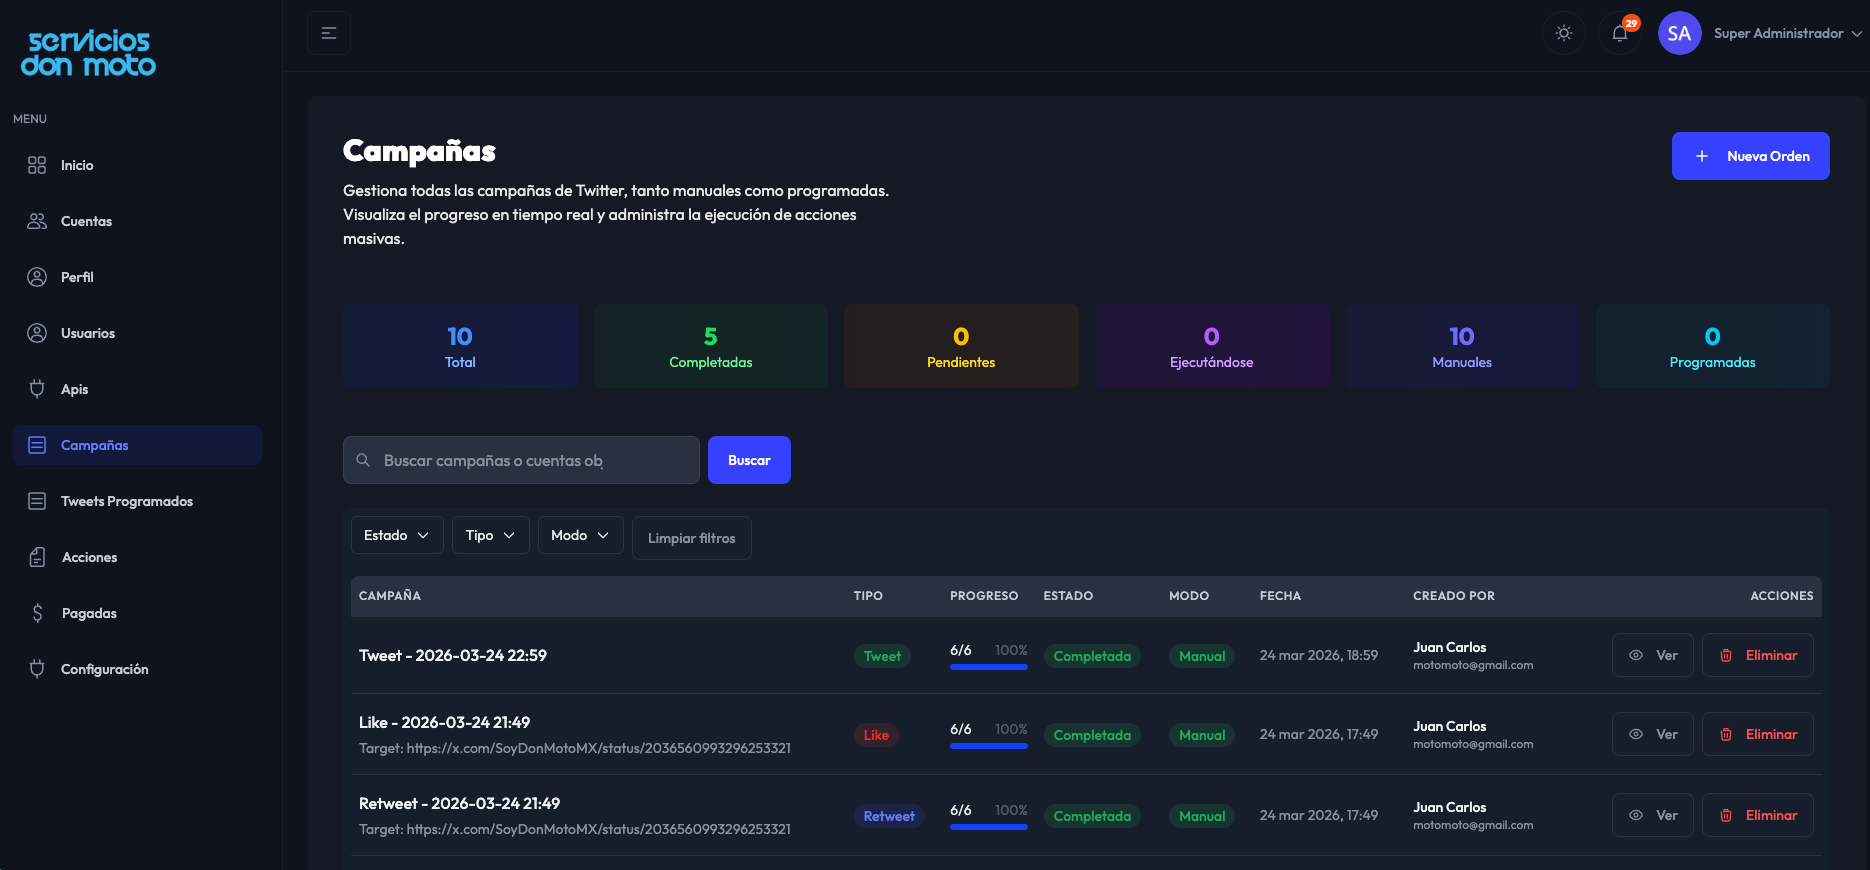Collapse sidebar with hamburger menu icon
Image resolution: width=1870 pixels, height=870 pixels.
(329, 34)
